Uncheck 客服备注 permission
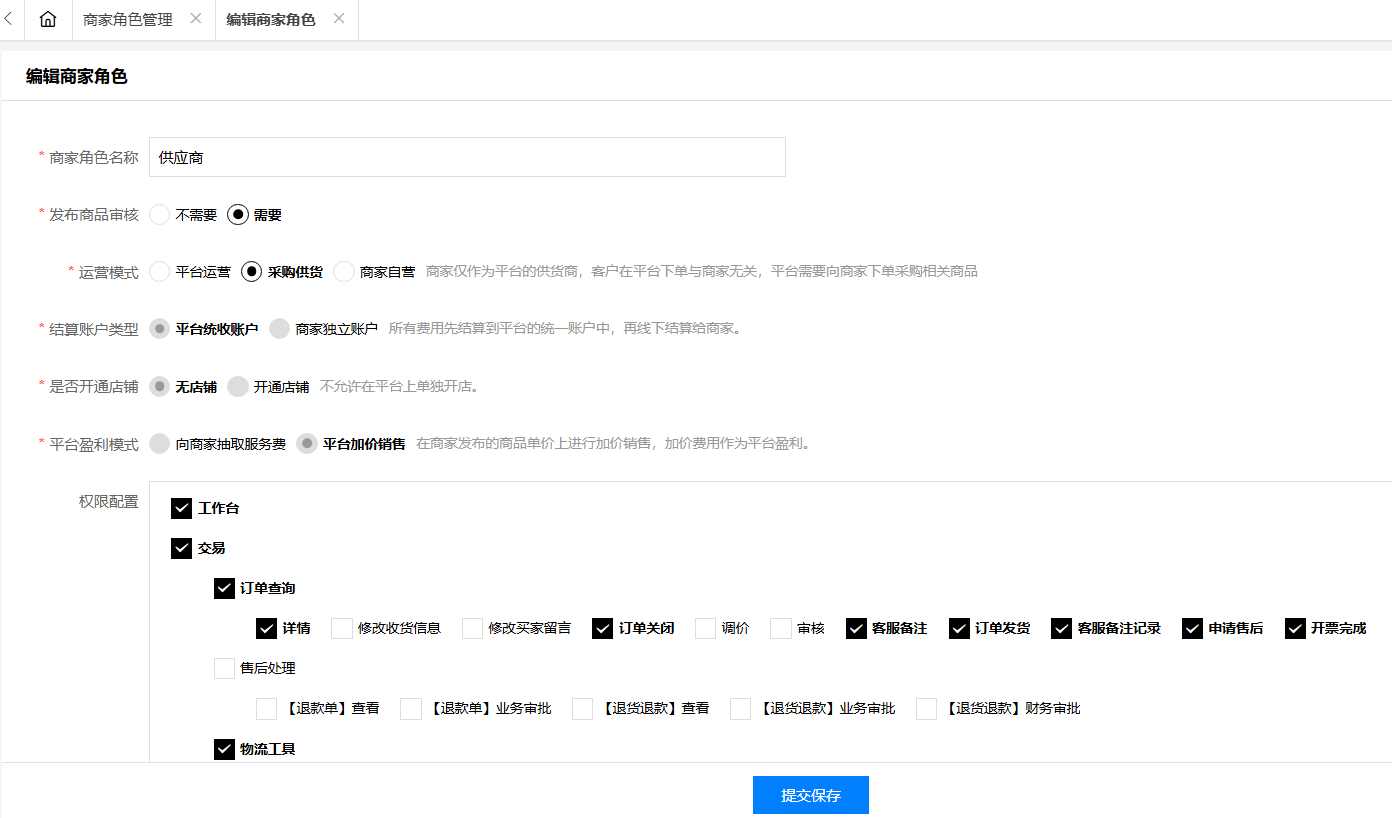The width and height of the screenshot is (1392, 818). pyautogui.click(x=856, y=629)
